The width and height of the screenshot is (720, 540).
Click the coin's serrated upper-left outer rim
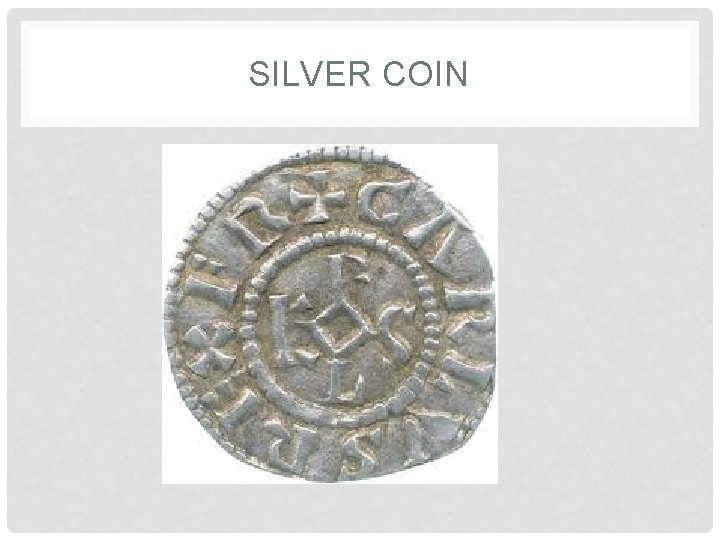(x=204, y=220)
